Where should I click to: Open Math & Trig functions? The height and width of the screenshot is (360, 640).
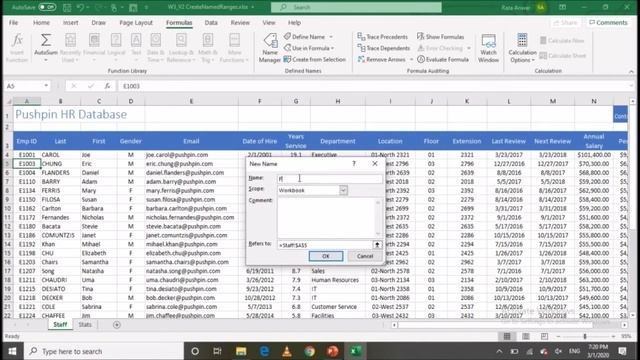(x=208, y=48)
